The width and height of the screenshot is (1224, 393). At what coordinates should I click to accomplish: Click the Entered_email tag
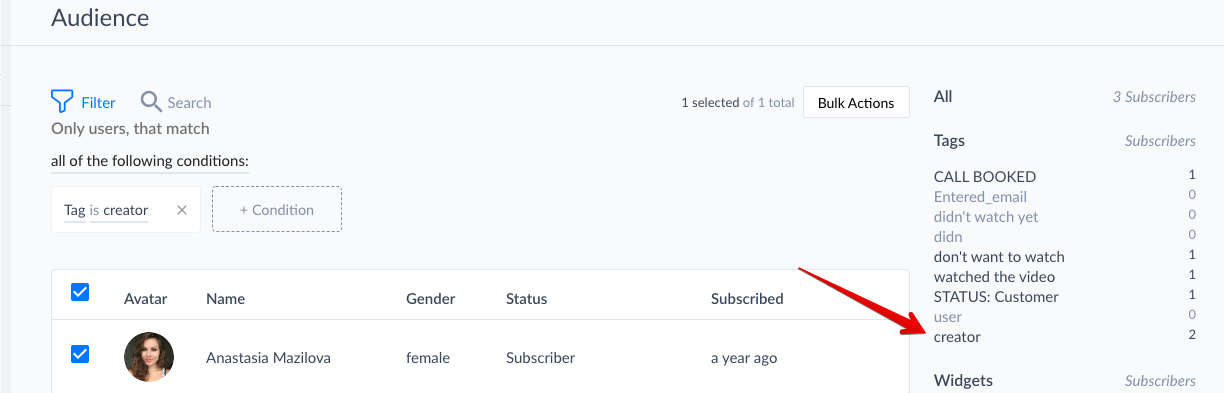click(x=980, y=197)
